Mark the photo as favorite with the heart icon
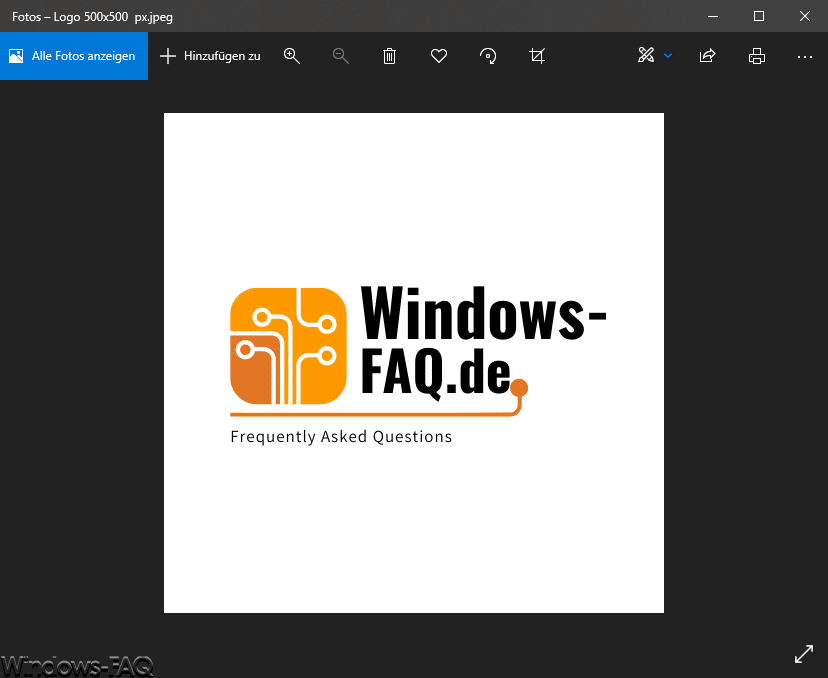This screenshot has width=828, height=678. [x=439, y=55]
